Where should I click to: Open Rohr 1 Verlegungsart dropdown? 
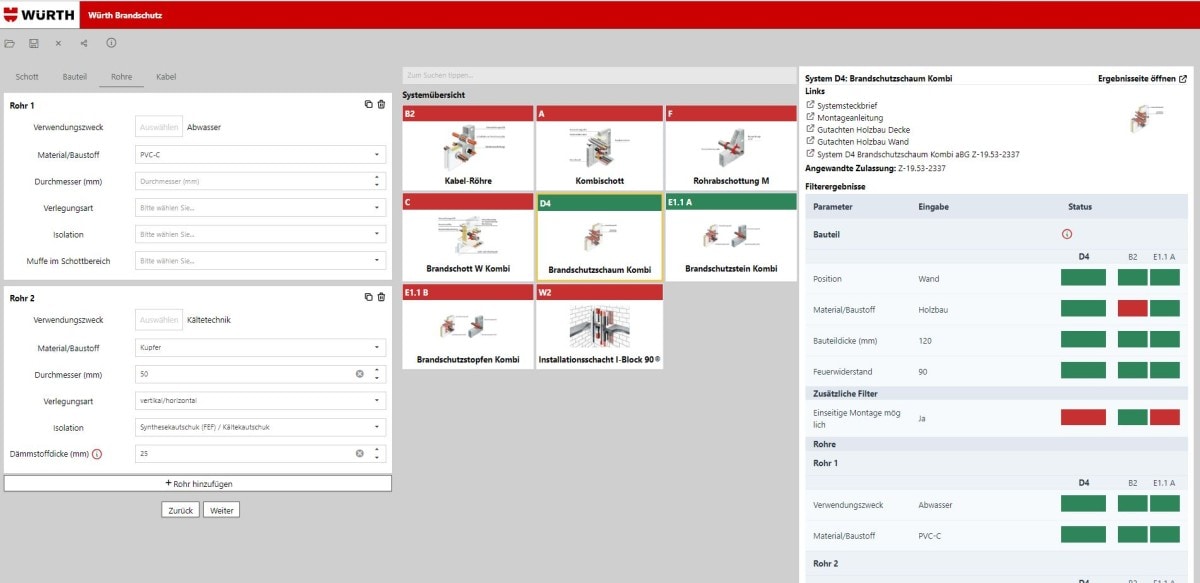[x=260, y=207]
